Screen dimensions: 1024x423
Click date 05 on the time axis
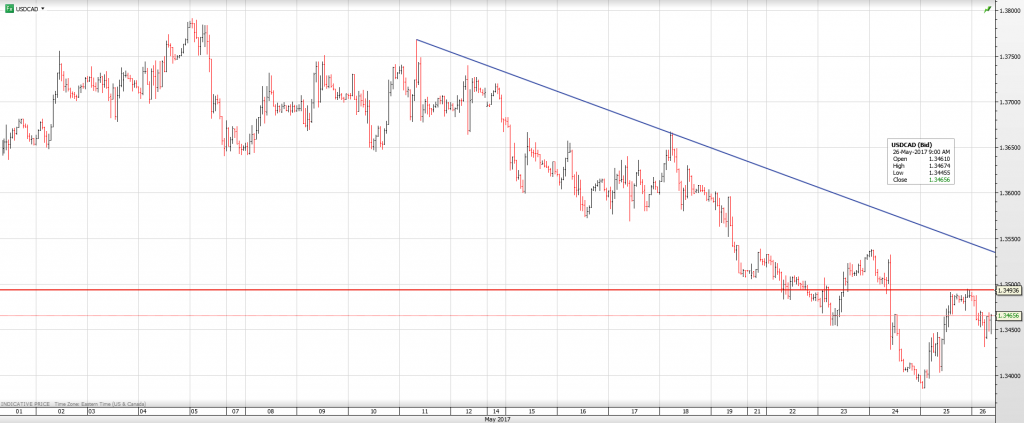[194, 411]
